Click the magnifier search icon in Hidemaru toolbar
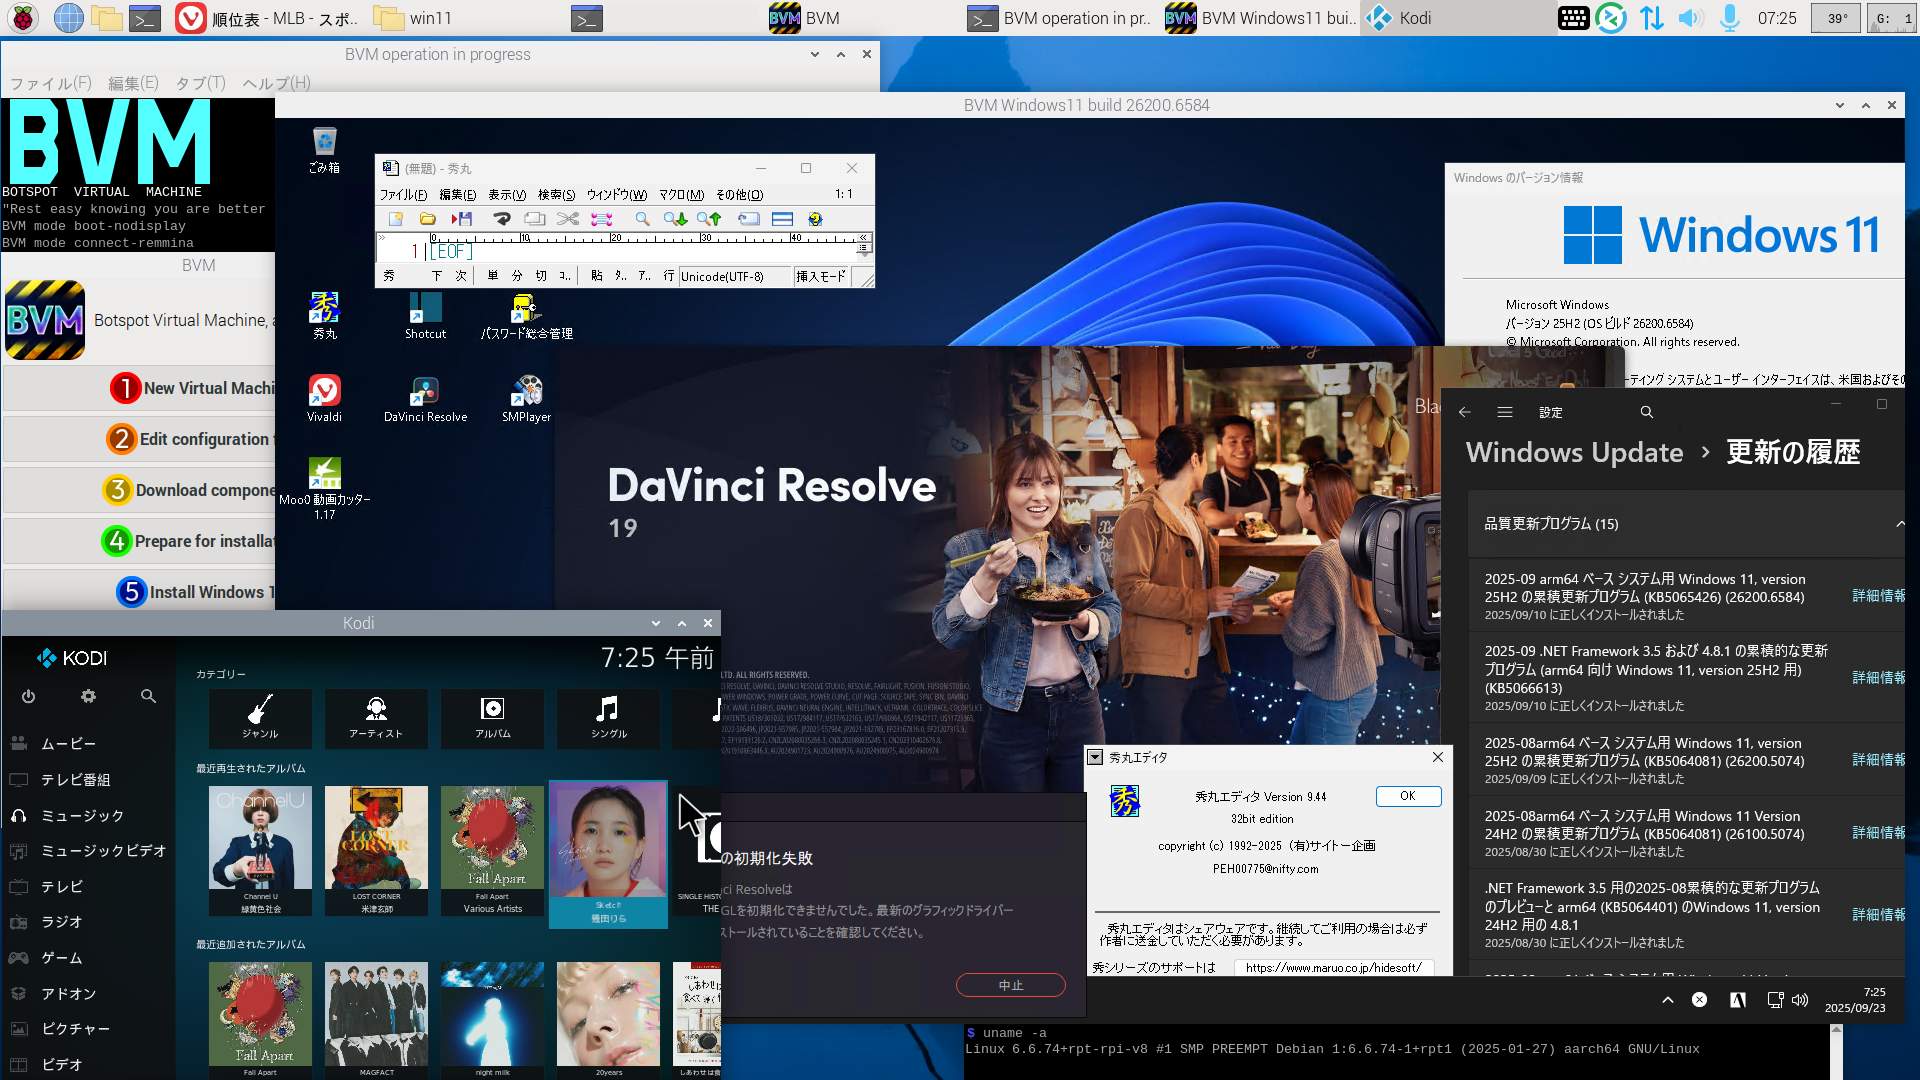The image size is (1920, 1080). [642, 219]
